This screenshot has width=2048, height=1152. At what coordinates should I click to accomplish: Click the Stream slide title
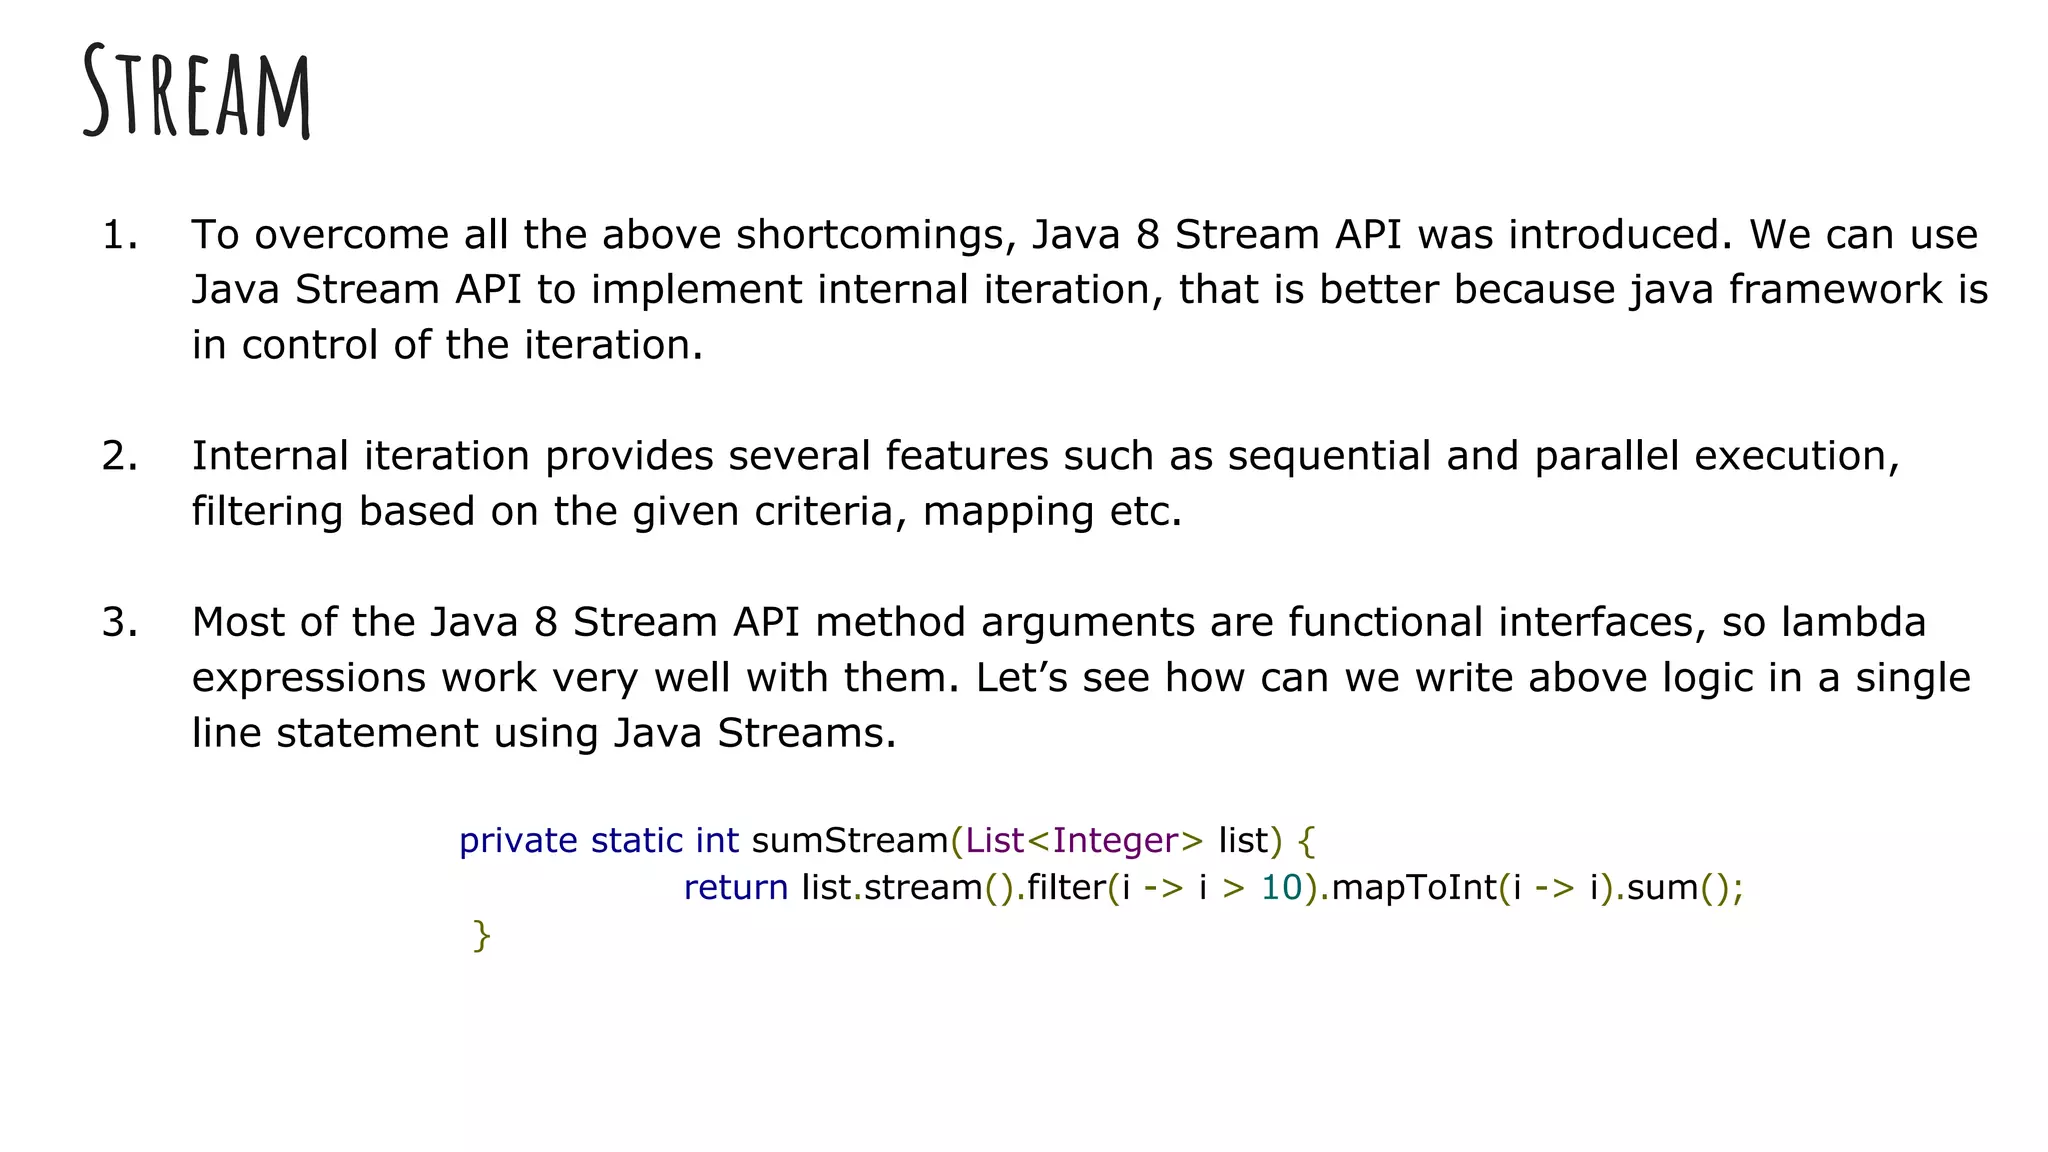(197, 91)
